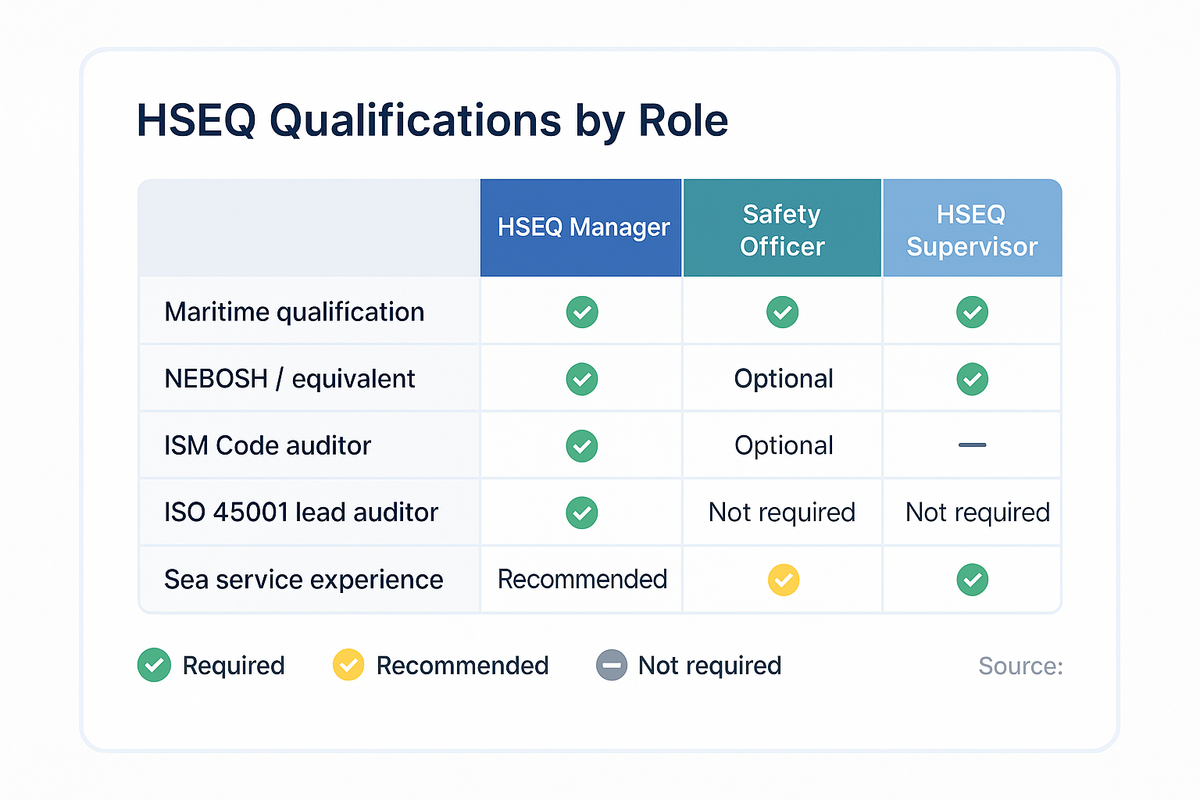1200x800 pixels.
Task: Select the Recommended cell under HSEQ Manager
Action: pos(581,579)
